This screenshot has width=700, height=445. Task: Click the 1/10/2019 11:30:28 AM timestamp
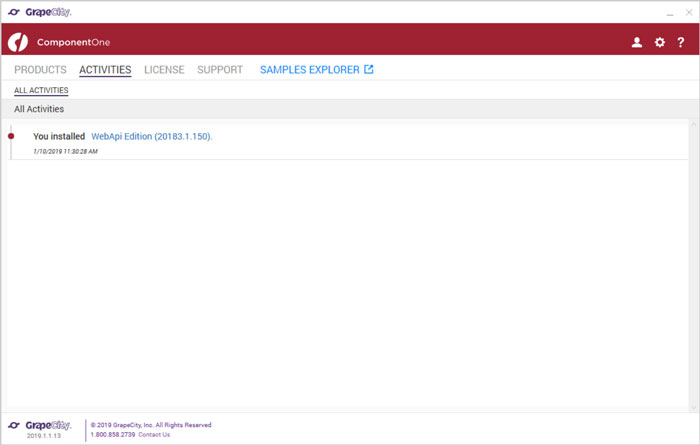65,151
